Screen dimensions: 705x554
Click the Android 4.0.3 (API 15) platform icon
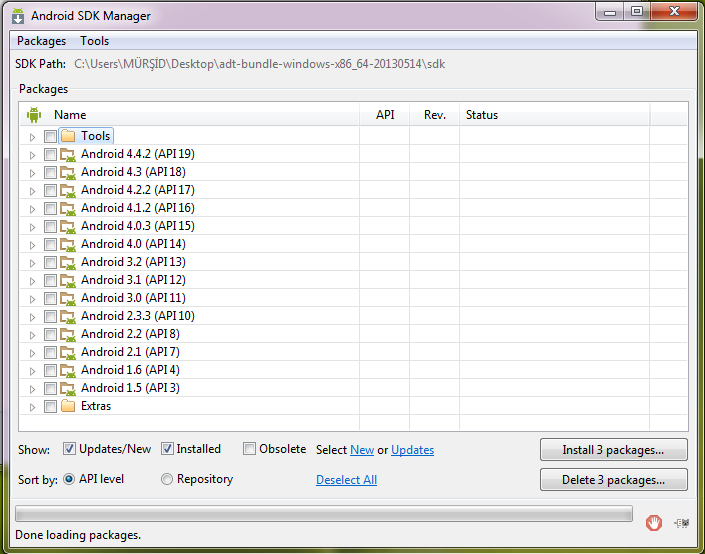(68, 226)
